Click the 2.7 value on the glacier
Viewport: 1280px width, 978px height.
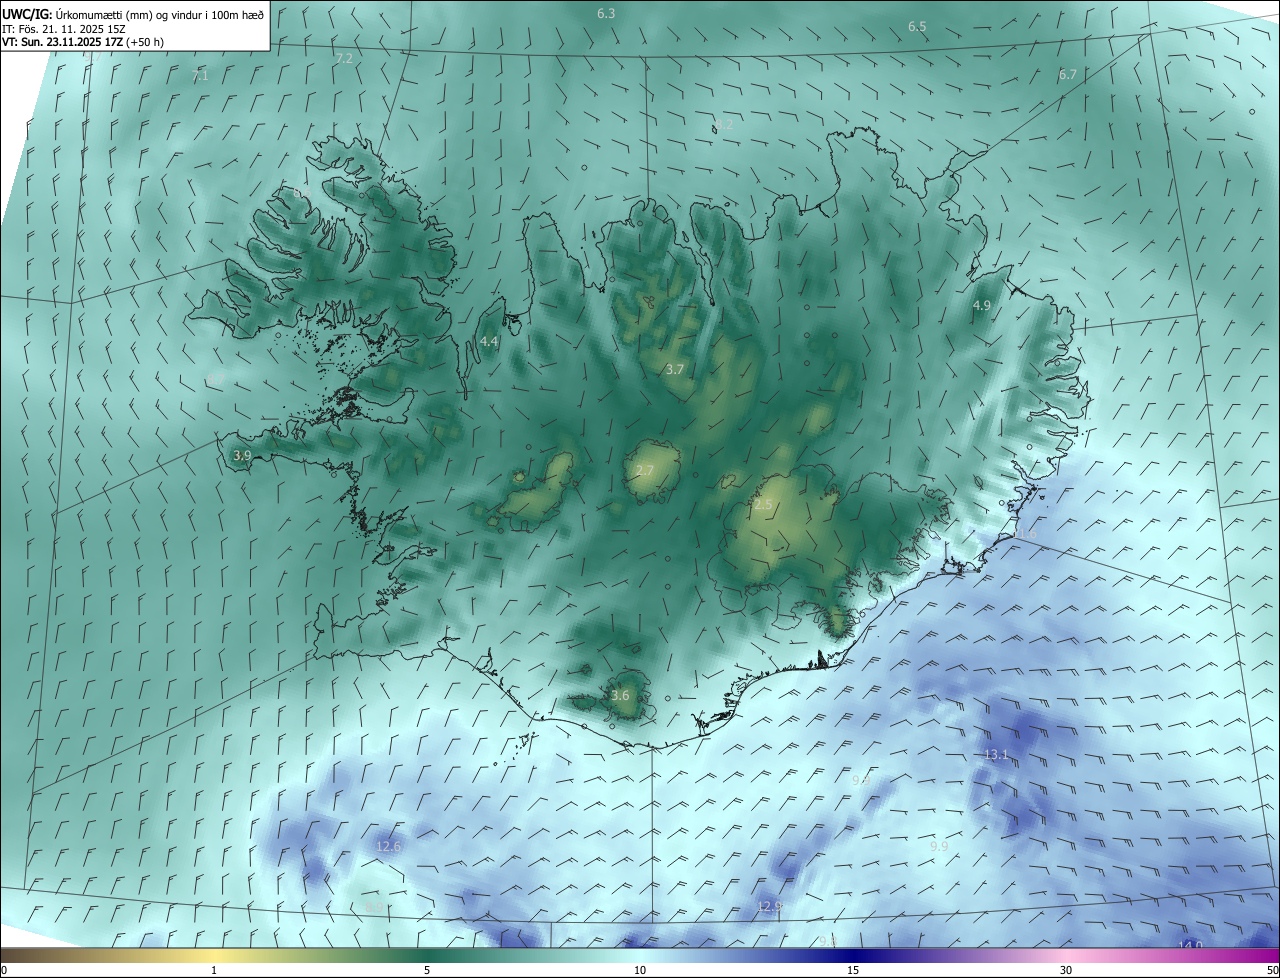point(645,470)
